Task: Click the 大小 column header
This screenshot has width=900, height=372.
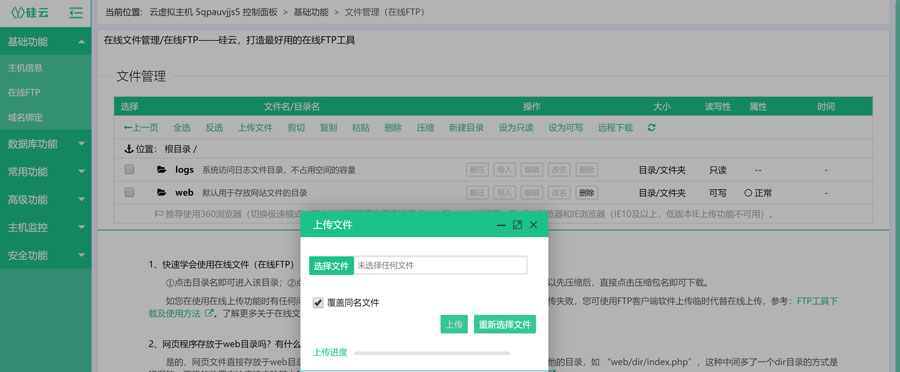Action: tap(661, 107)
